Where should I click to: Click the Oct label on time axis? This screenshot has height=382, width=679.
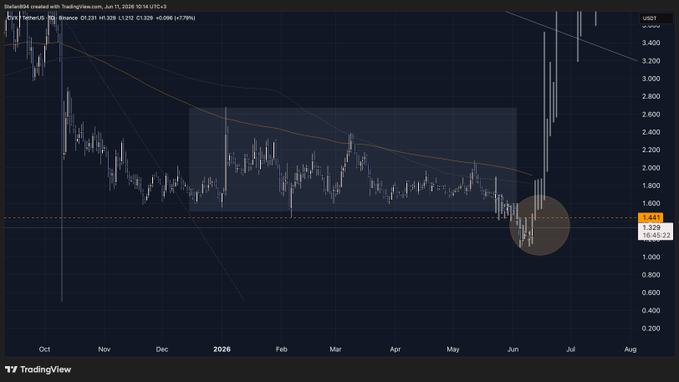[x=45, y=349]
